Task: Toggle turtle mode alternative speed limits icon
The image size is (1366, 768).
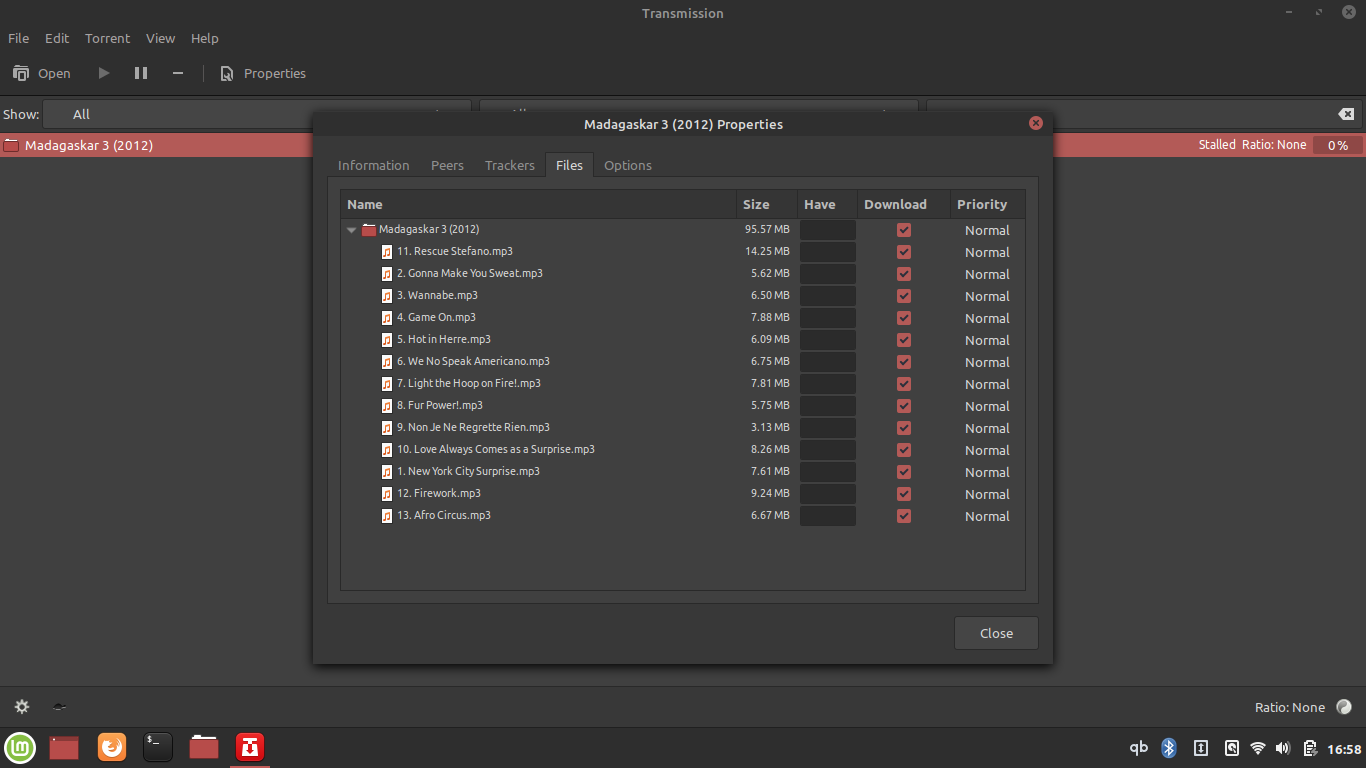Action: pos(60,707)
